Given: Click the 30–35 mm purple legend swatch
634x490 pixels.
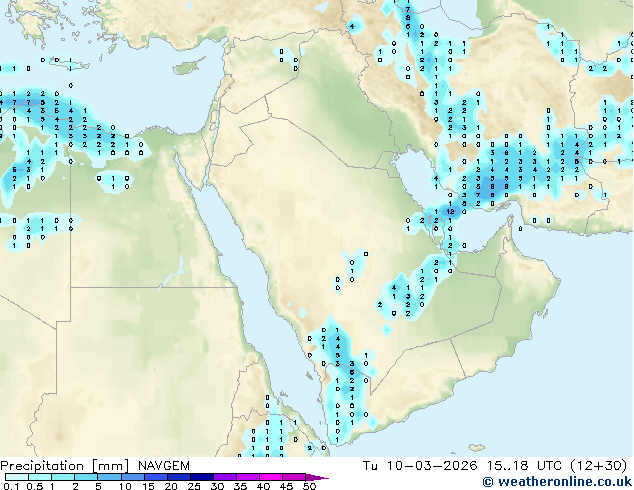Looking at the screenshot, I should point(224,477).
